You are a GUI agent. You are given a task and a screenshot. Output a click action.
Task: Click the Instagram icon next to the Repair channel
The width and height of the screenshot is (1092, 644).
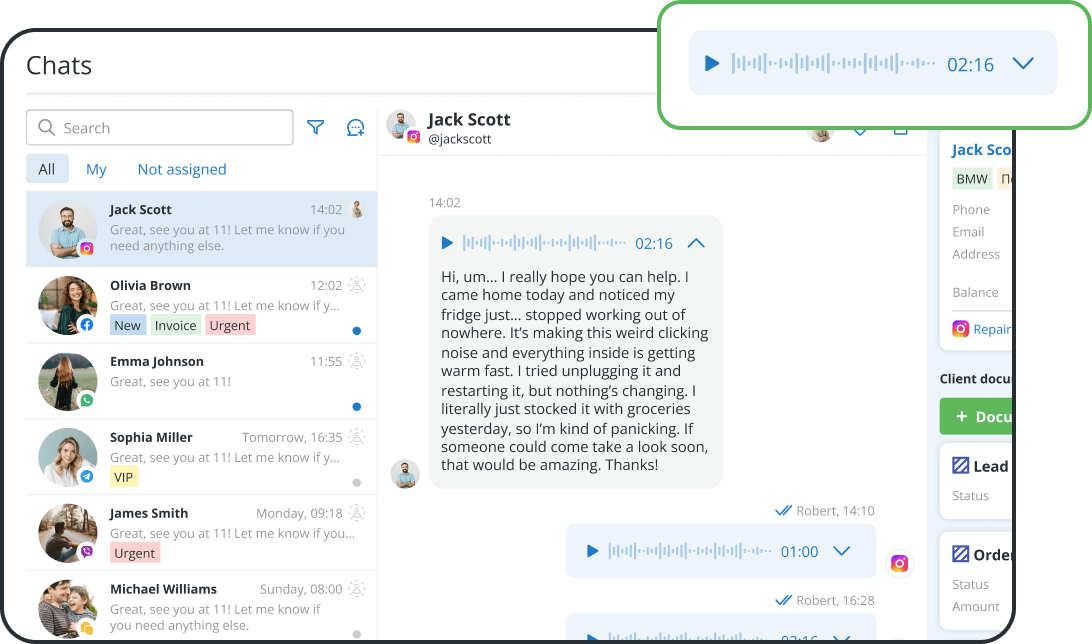[960, 328]
